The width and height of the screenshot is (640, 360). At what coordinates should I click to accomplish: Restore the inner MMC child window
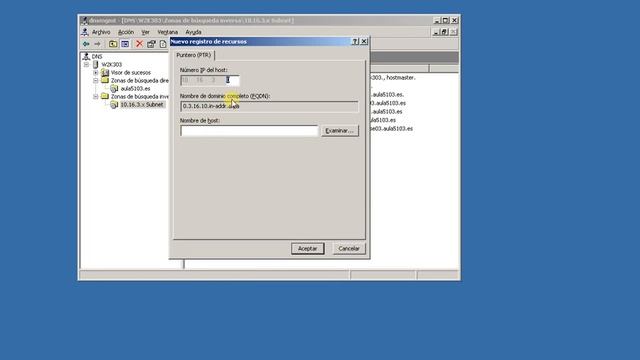pyautogui.click(x=444, y=32)
